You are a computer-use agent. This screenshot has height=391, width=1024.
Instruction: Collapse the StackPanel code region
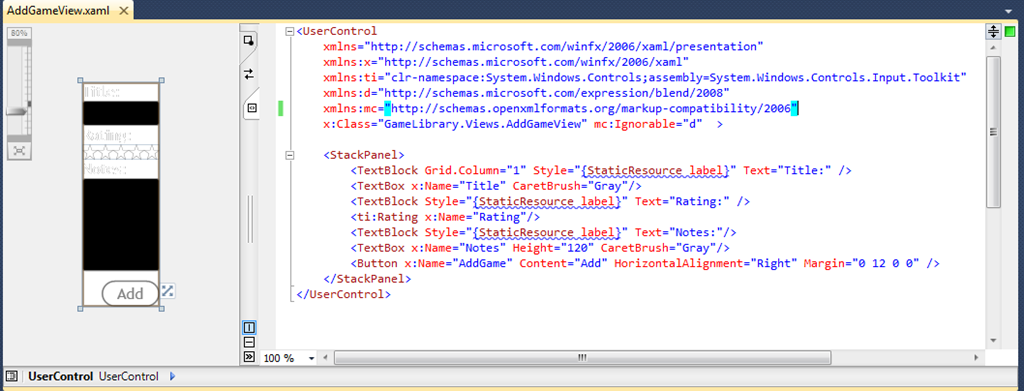289,155
